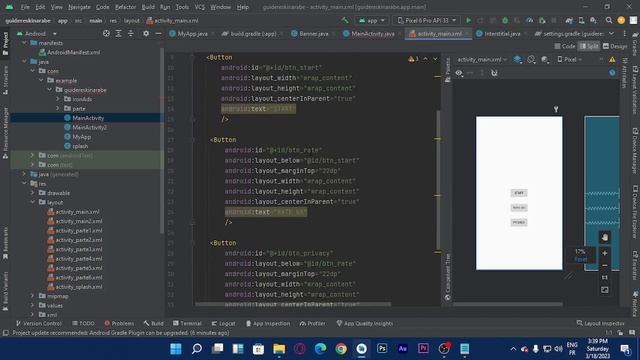The image size is (640, 360).
Task: Open the Gradle tool window on right edge
Action: coord(635,43)
